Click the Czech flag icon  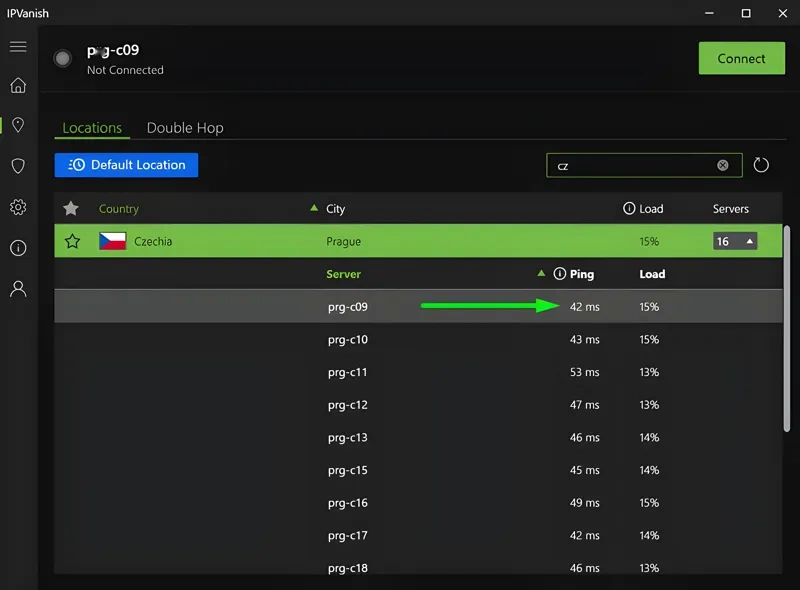click(112, 241)
